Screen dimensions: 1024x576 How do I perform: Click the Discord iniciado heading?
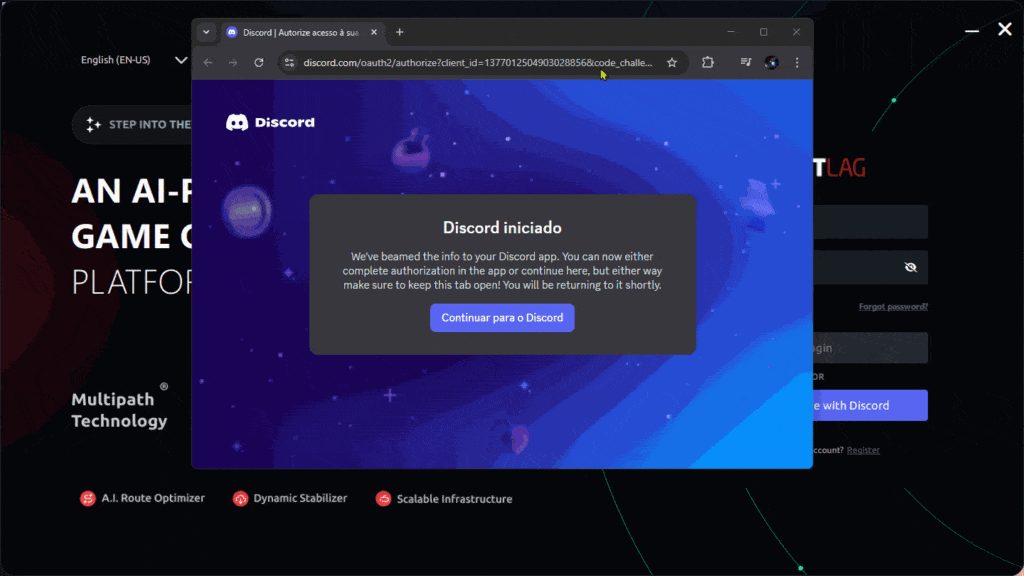[x=502, y=228]
